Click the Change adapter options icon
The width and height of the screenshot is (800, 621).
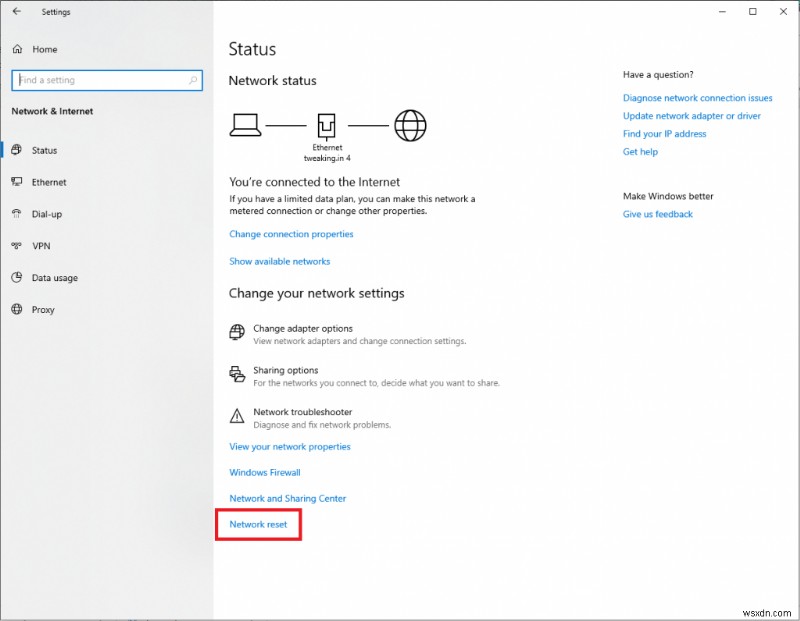pyautogui.click(x=237, y=332)
